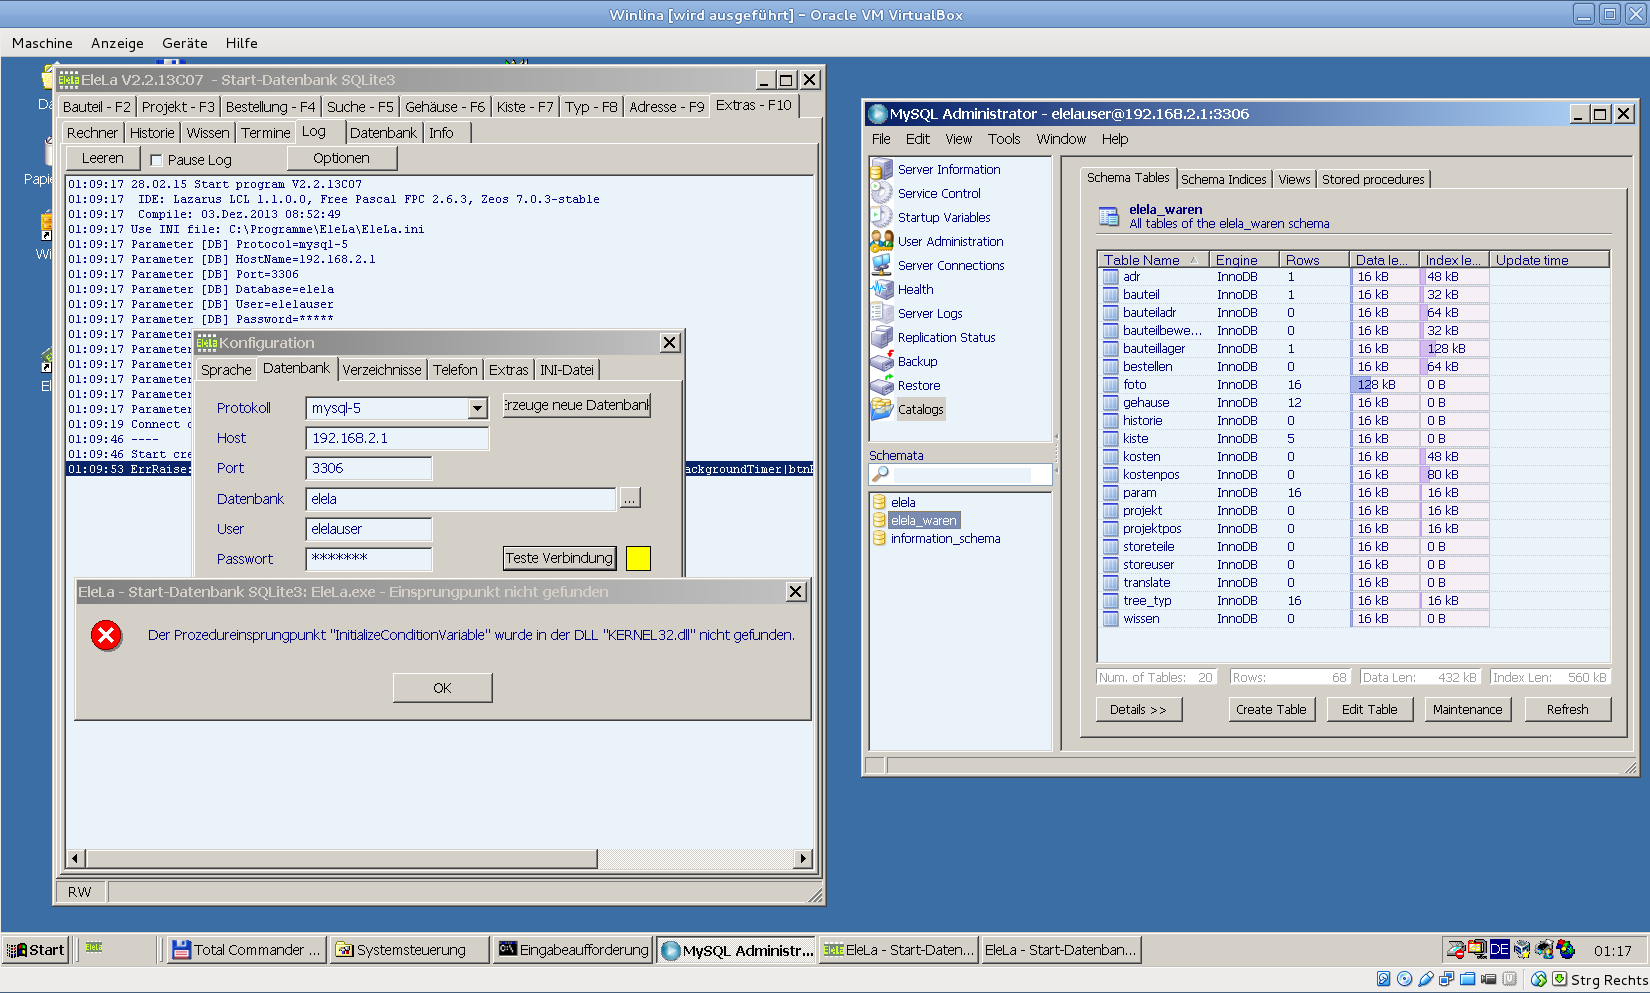The height and width of the screenshot is (993, 1650).
Task: Click the foto table icon
Action: (1111, 385)
